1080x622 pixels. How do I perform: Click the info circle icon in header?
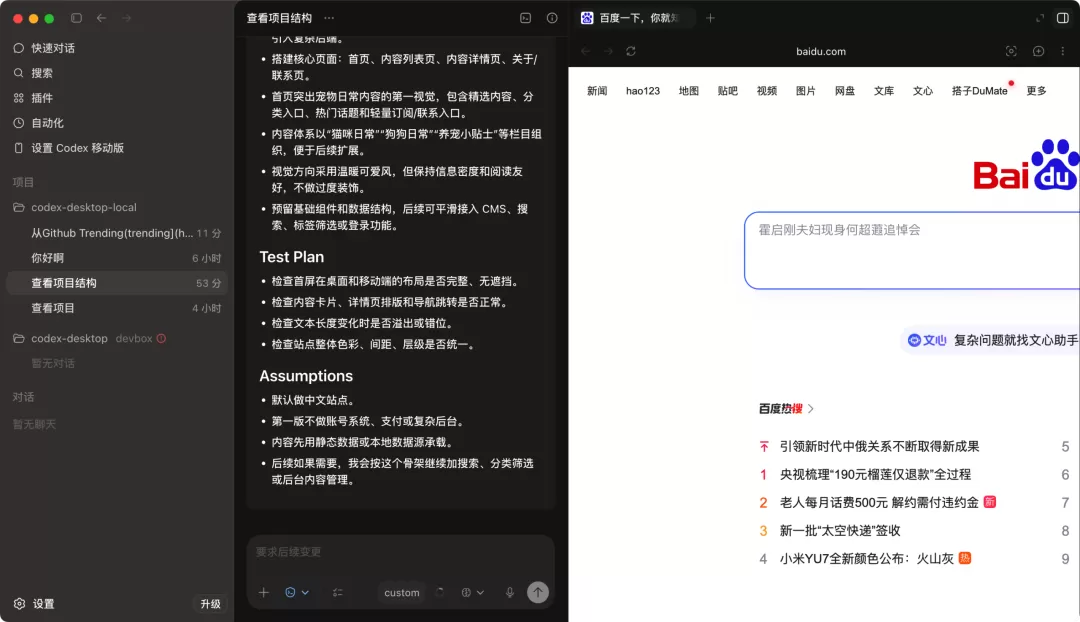point(552,18)
